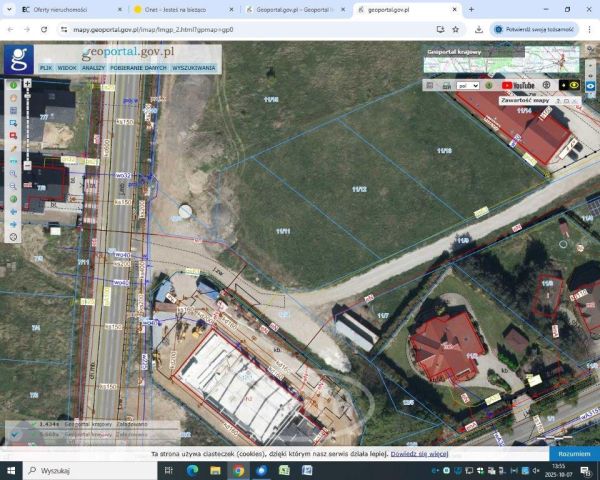Click the minus zoom button on slider
The image size is (600, 480).
pyautogui.click(x=27, y=165)
